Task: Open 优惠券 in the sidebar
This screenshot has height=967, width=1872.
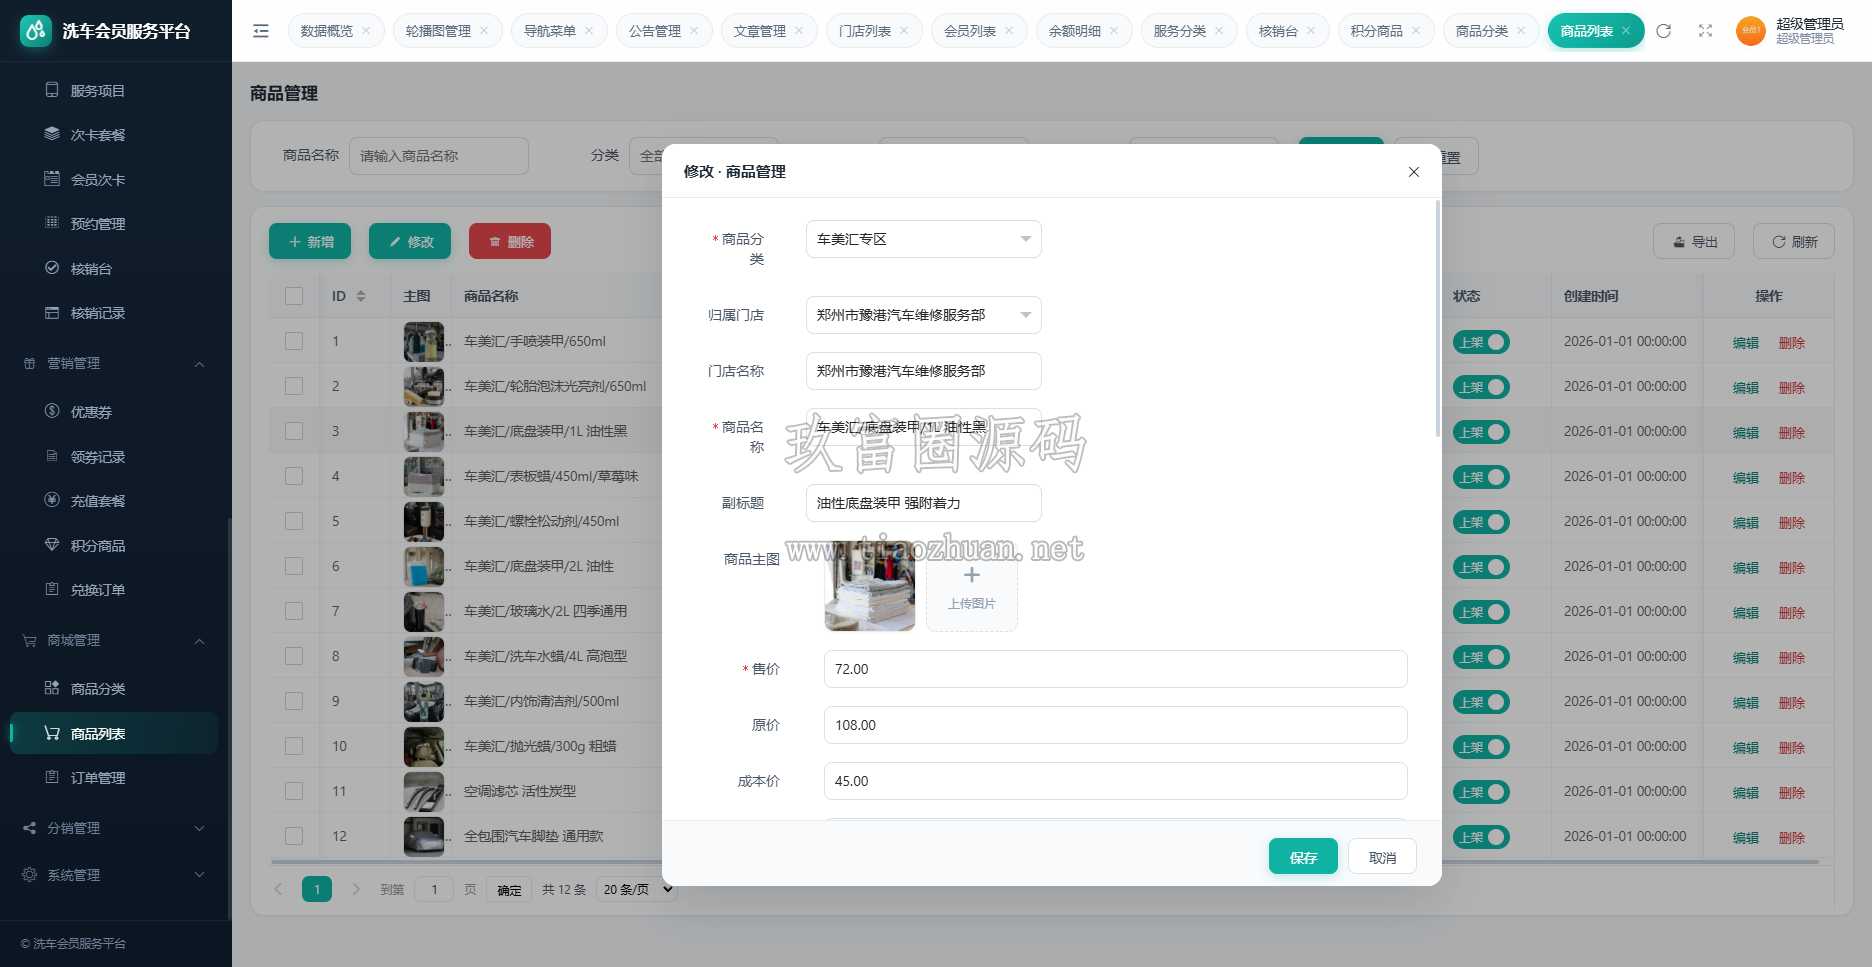Action: [91, 412]
